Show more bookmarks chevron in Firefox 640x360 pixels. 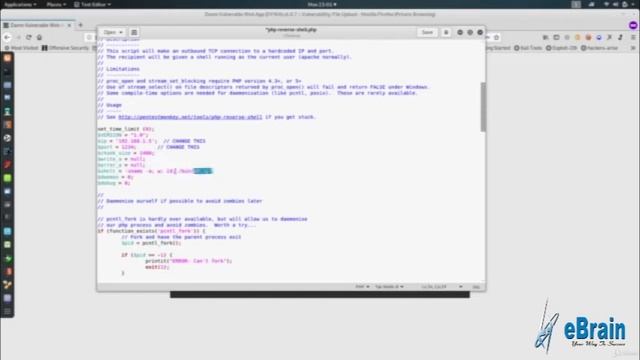click(633, 48)
